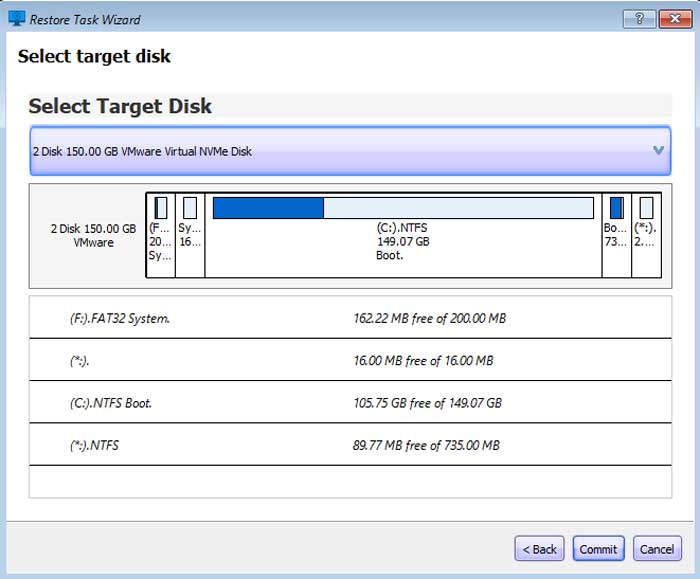The width and height of the screenshot is (700, 579).
Task: Click the C: partition usage bar
Action: (403, 208)
